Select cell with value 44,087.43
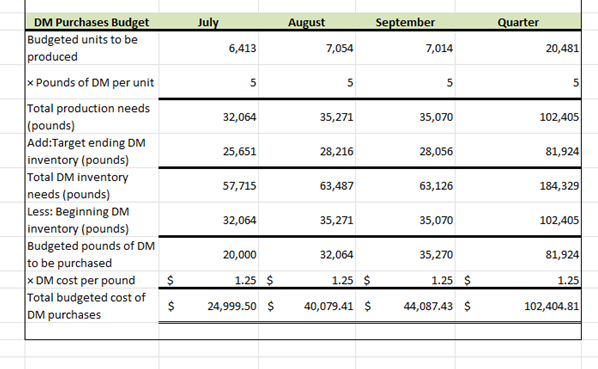Image resolution: width=598 pixels, height=369 pixels. tap(405, 306)
